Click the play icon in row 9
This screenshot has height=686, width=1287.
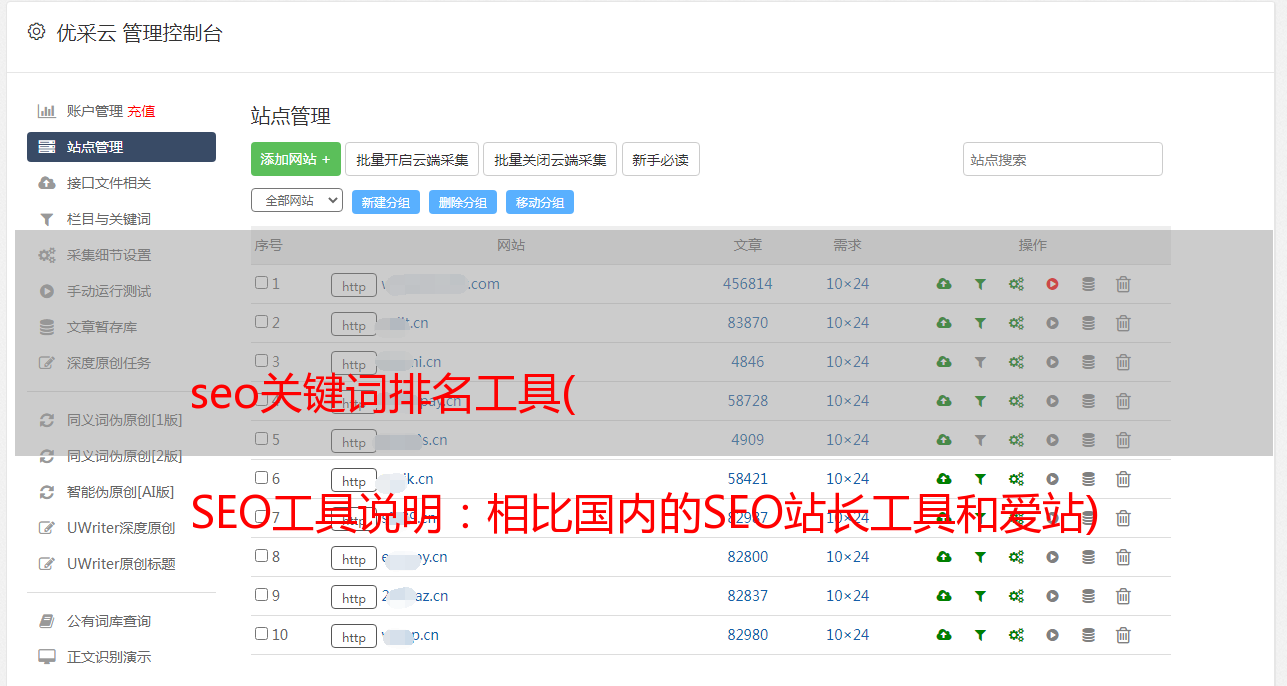(1052, 596)
